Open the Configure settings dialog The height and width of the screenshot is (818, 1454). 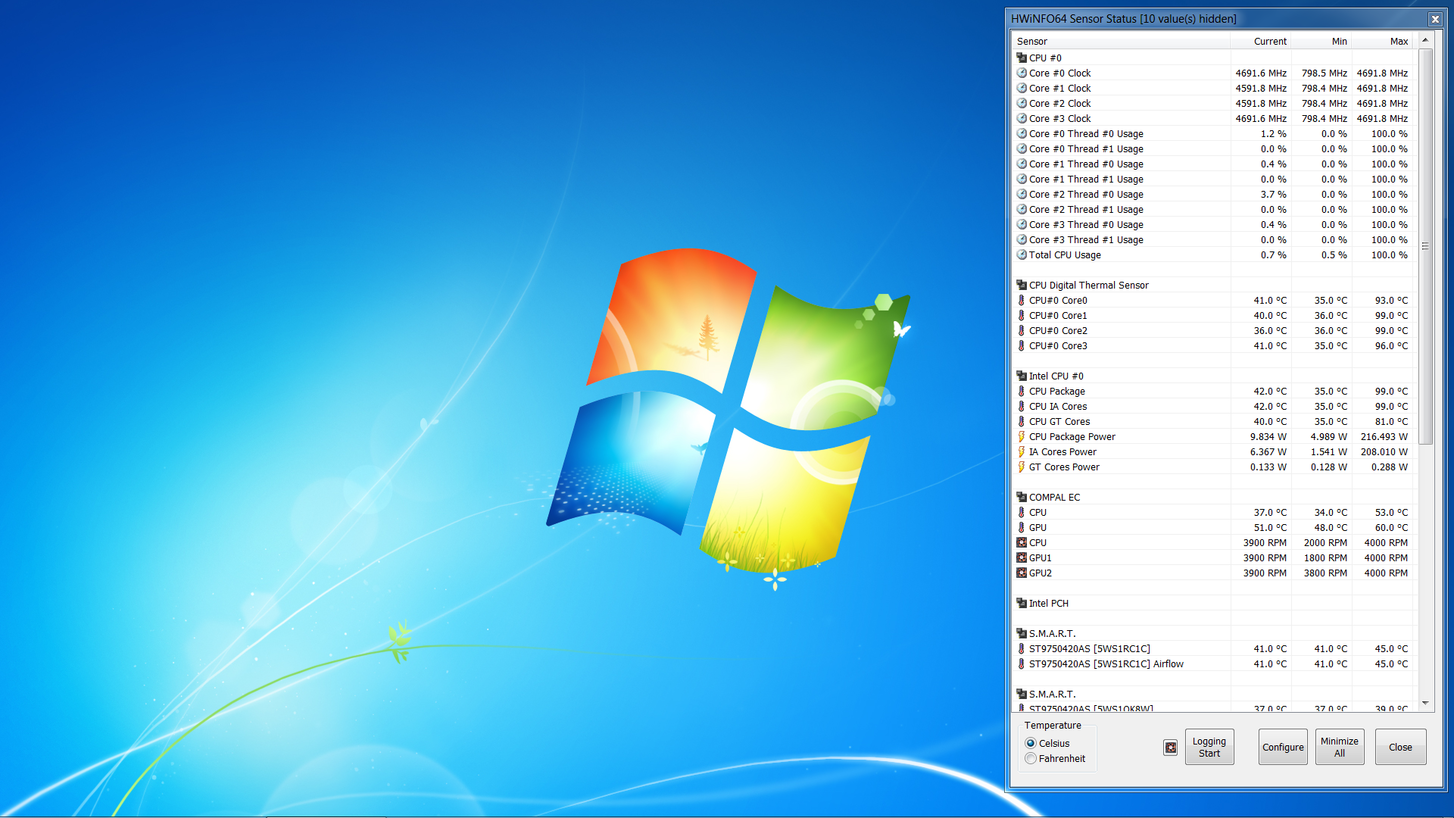pyautogui.click(x=1282, y=748)
